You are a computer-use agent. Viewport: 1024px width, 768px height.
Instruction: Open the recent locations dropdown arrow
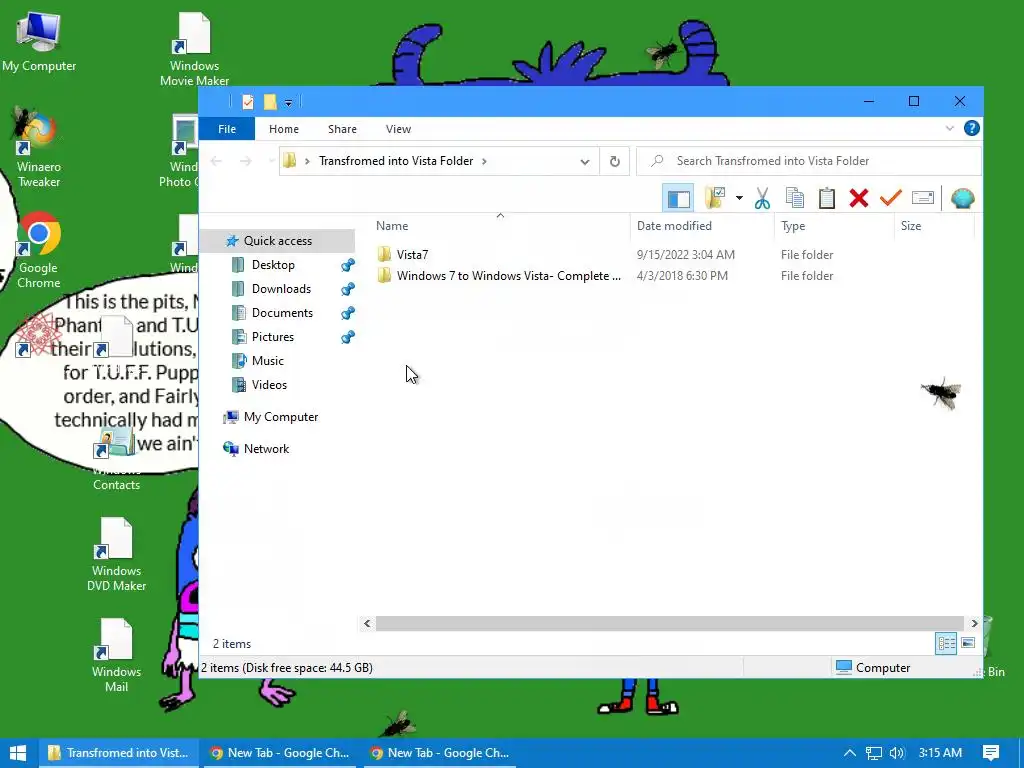(x=271, y=161)
